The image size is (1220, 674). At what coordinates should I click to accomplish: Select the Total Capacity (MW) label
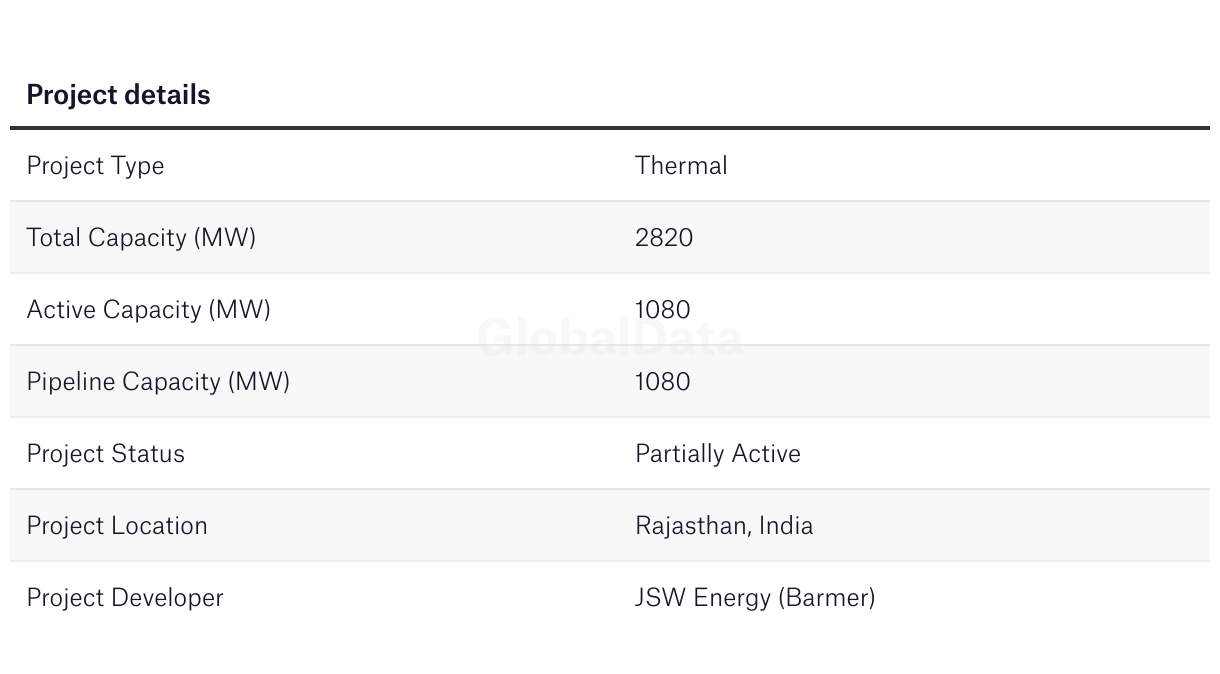(141, 238)
